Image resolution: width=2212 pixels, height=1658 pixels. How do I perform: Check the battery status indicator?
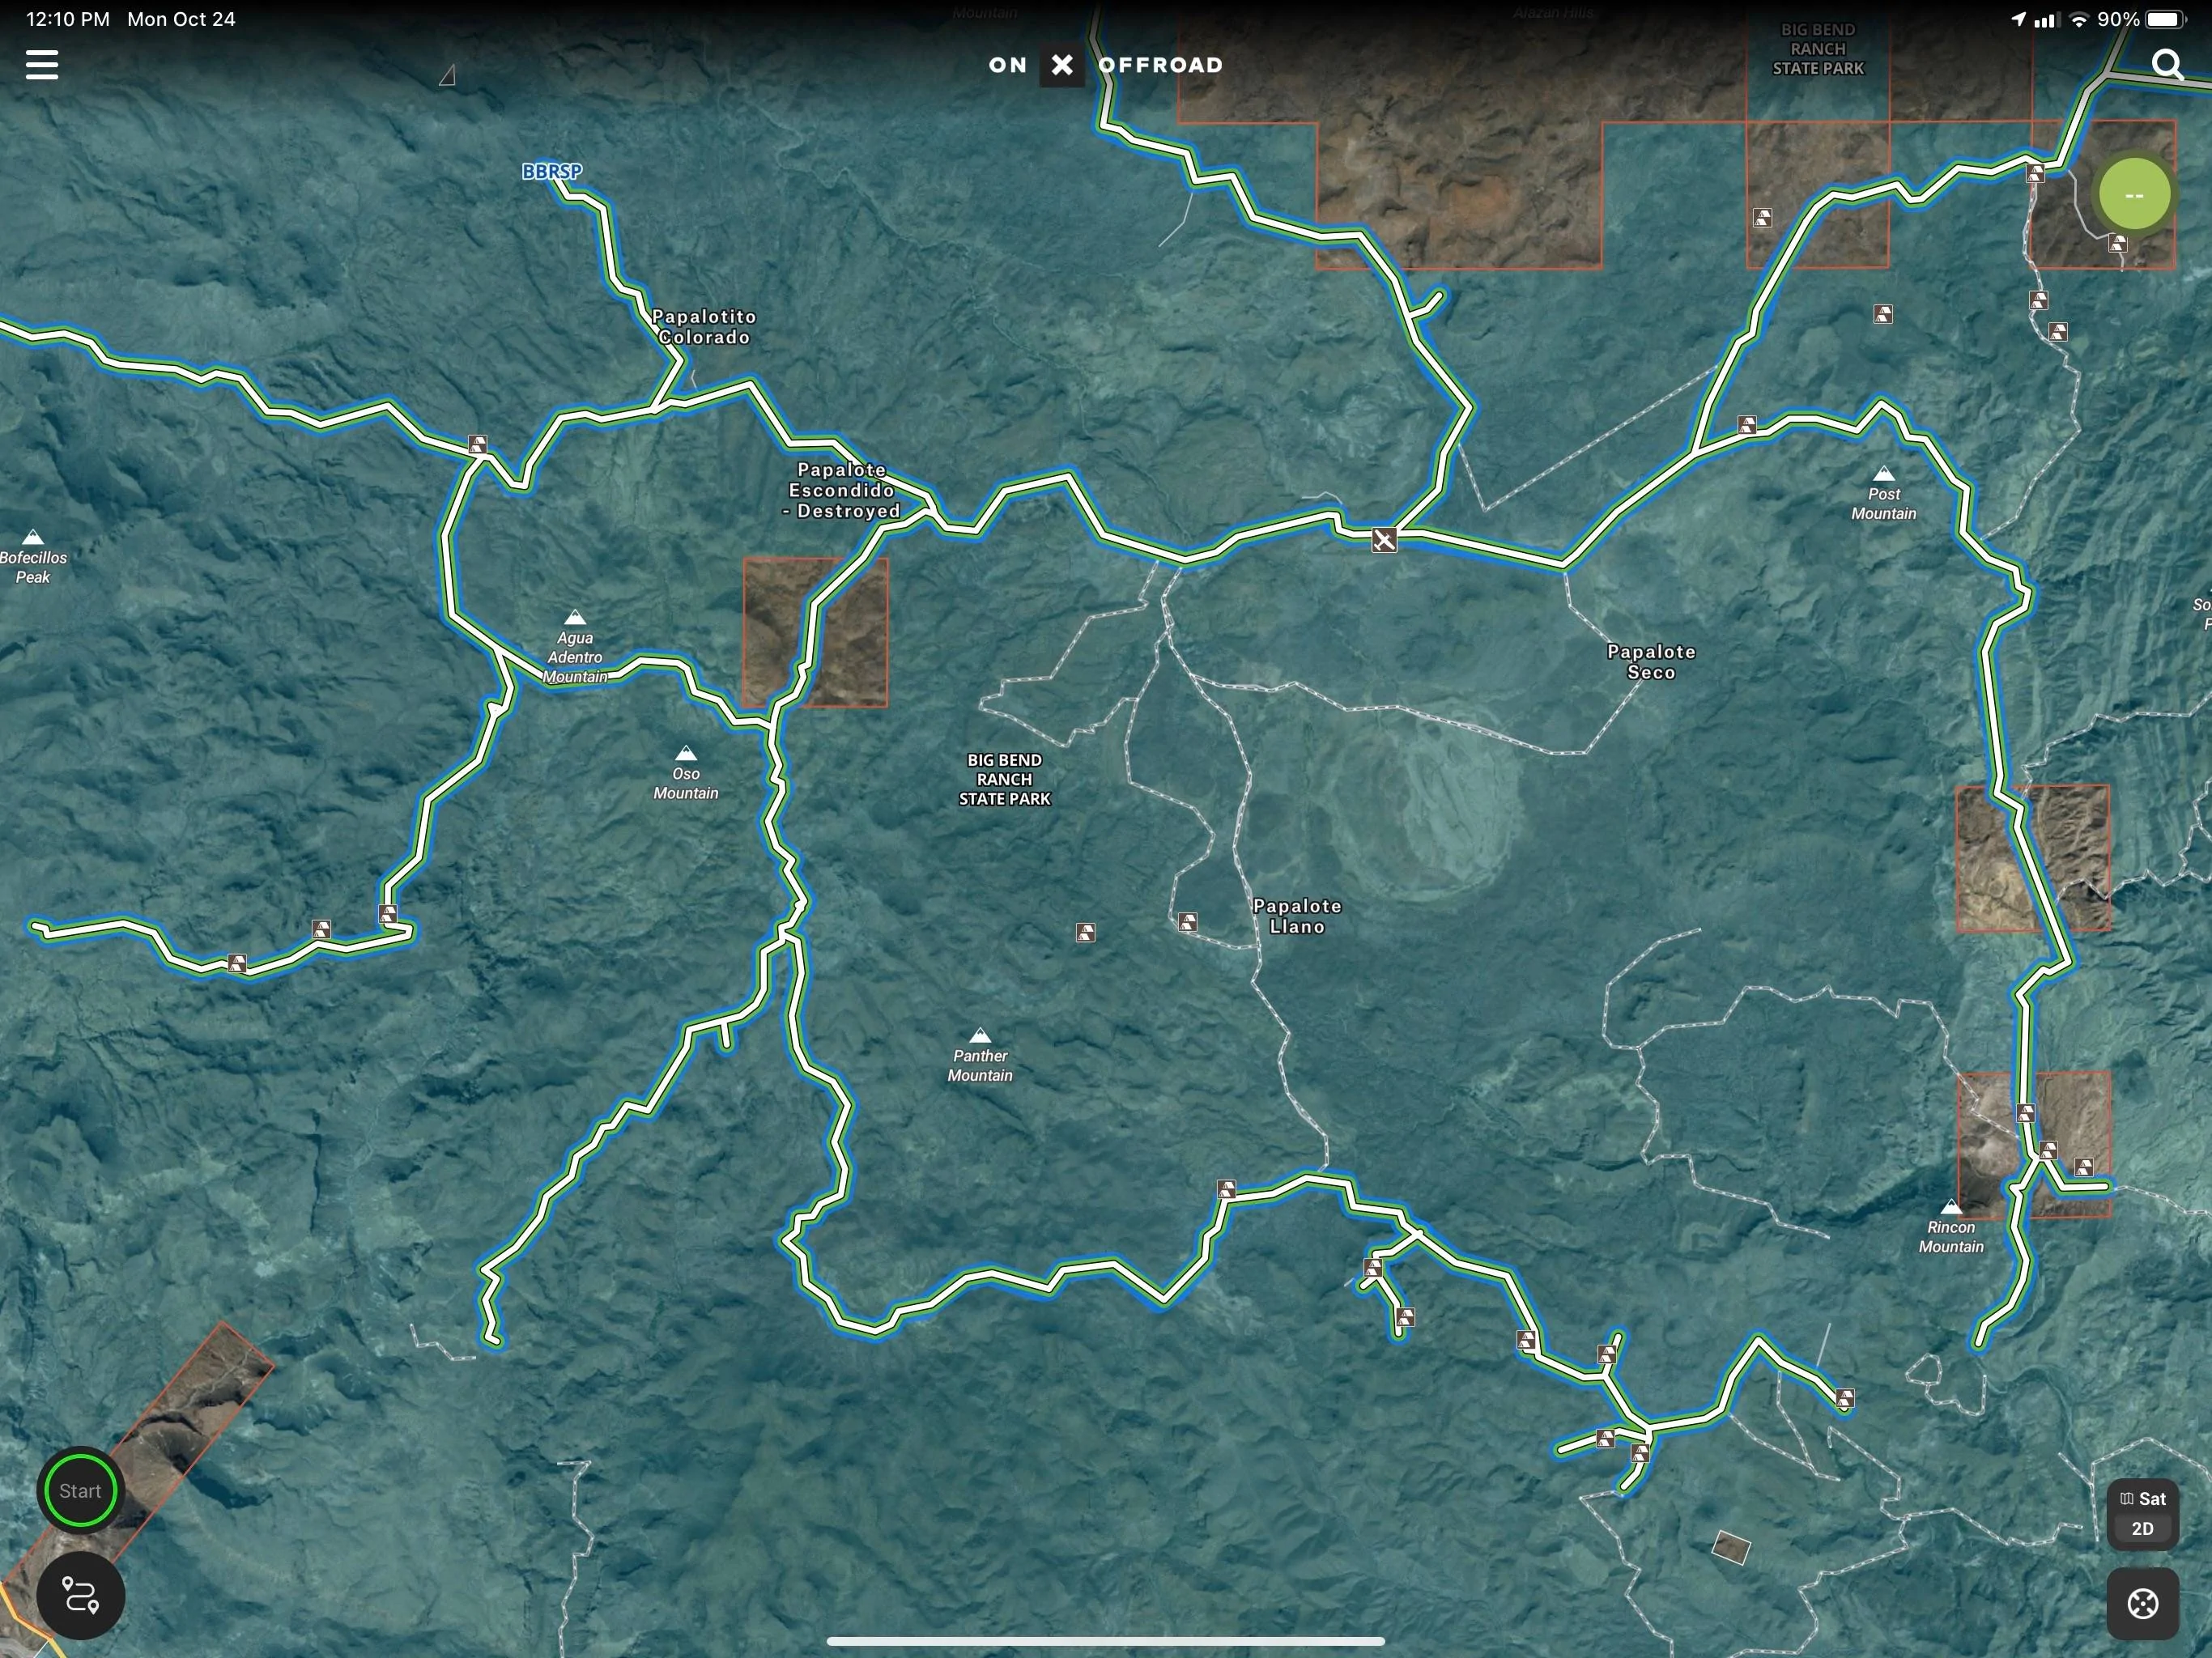coord(2165,19)
